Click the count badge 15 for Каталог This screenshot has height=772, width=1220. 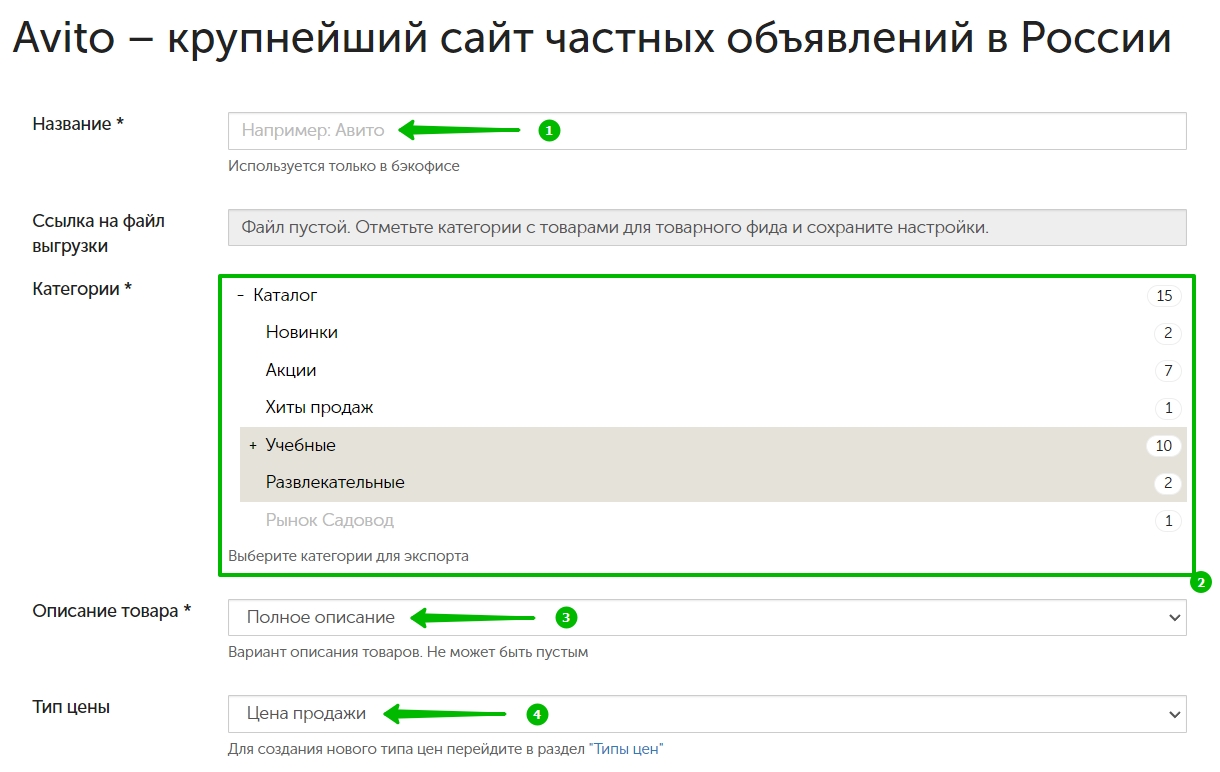tap(1164, 296)
